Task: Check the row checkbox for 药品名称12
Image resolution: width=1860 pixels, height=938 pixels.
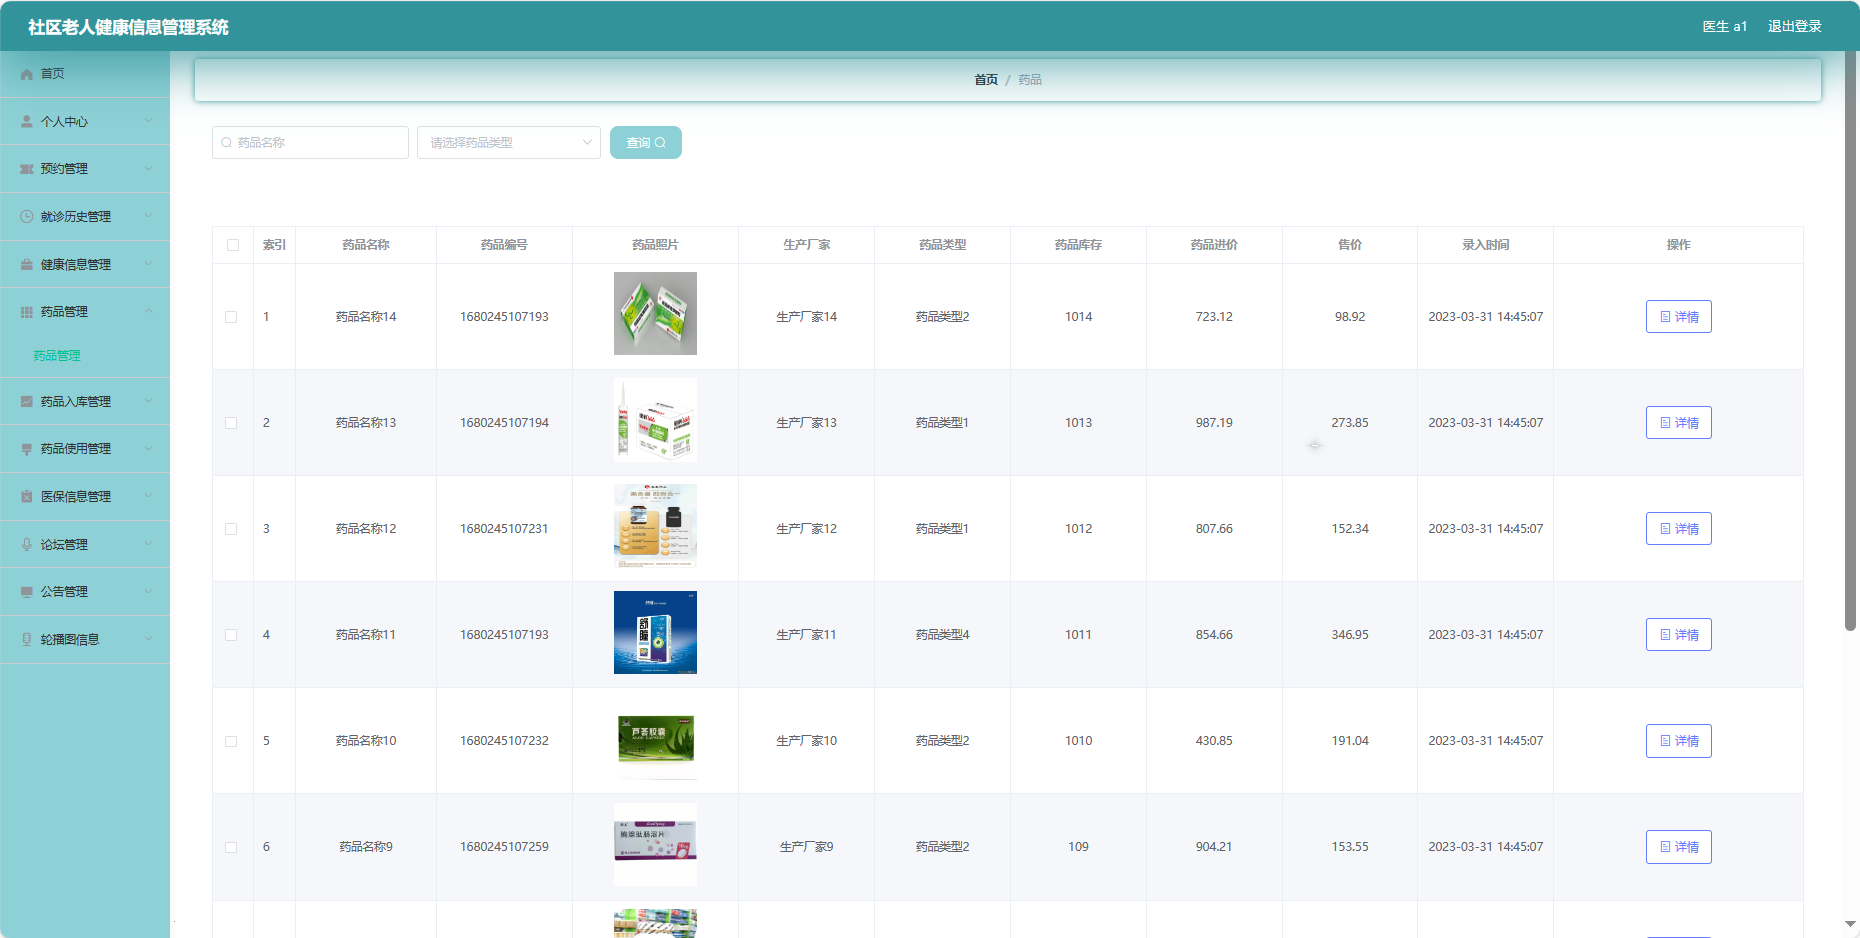Action: 231,529
